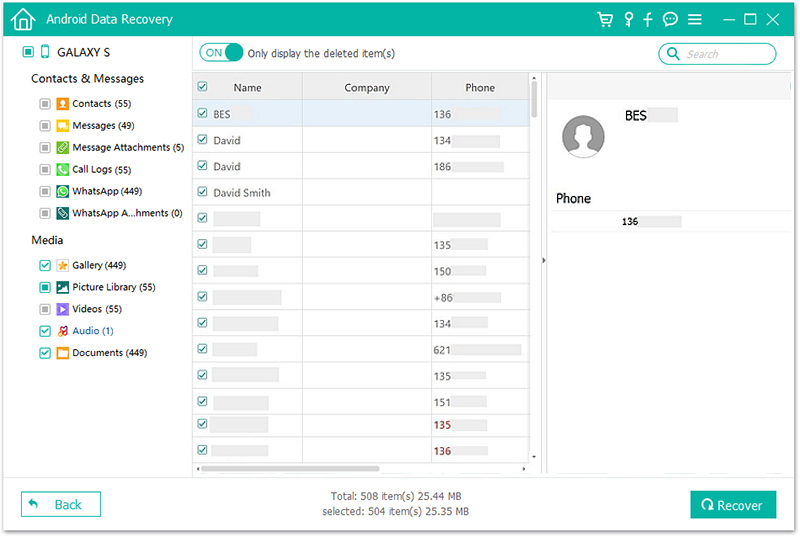Uncheck the BES contact row checkbox

(203, 113)
